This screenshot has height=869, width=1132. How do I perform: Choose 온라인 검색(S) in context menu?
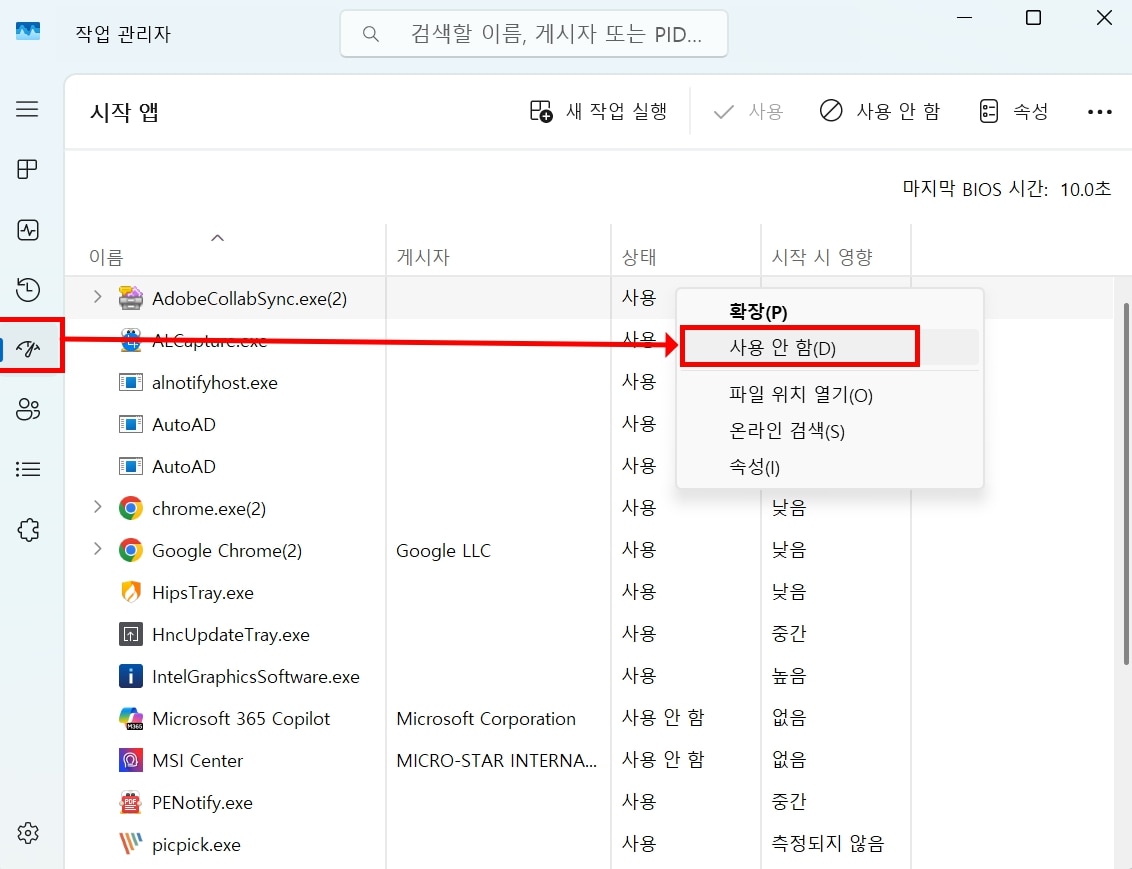787,431
